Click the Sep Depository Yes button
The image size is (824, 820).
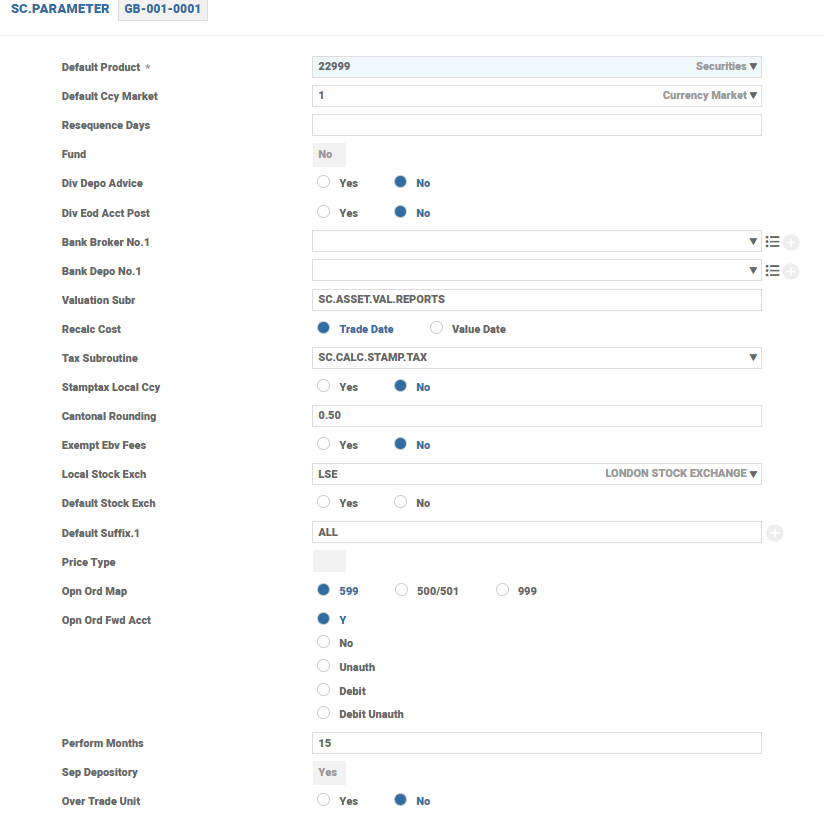click(328, 772)
